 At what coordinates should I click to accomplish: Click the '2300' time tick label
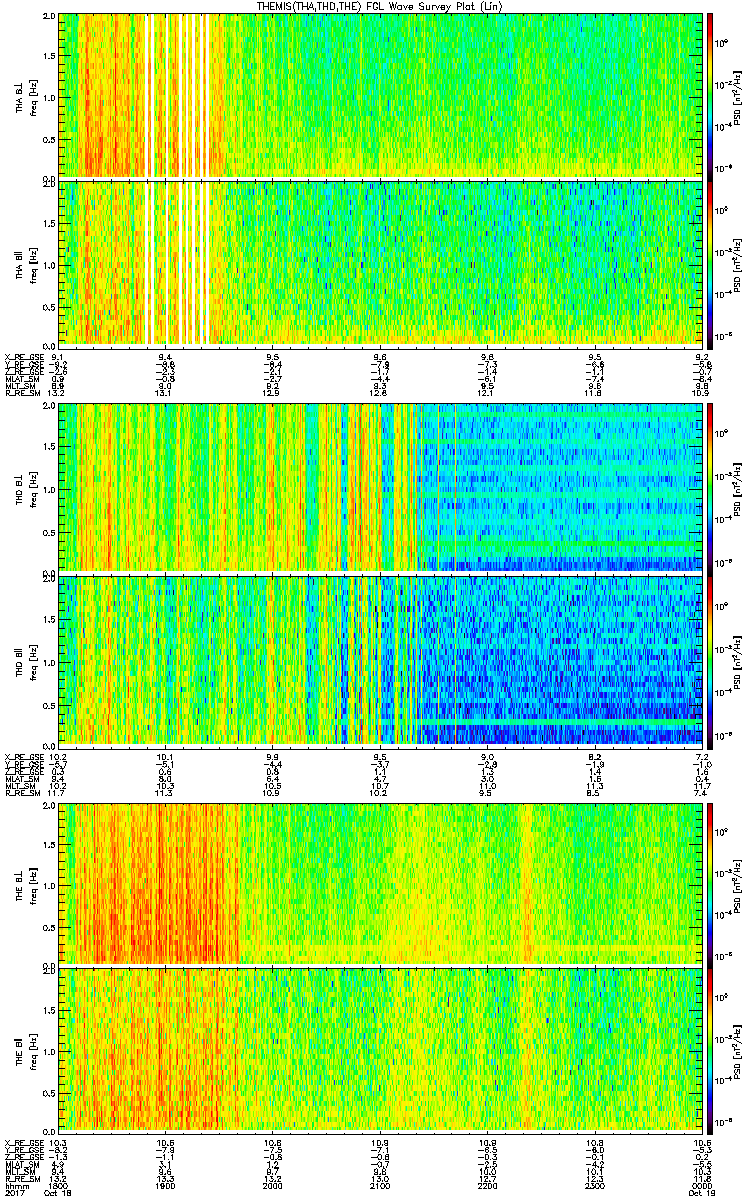[x=594, y=1186]
